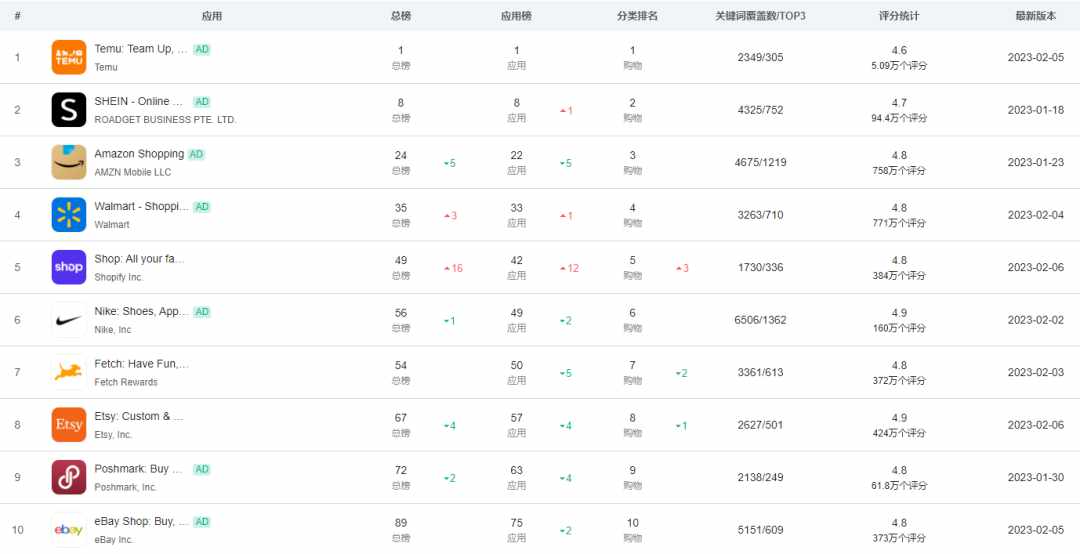Open Nike keyword coverage 6506/1362
The height and width of the screenshot is (554, 1080).
point(760,320)
